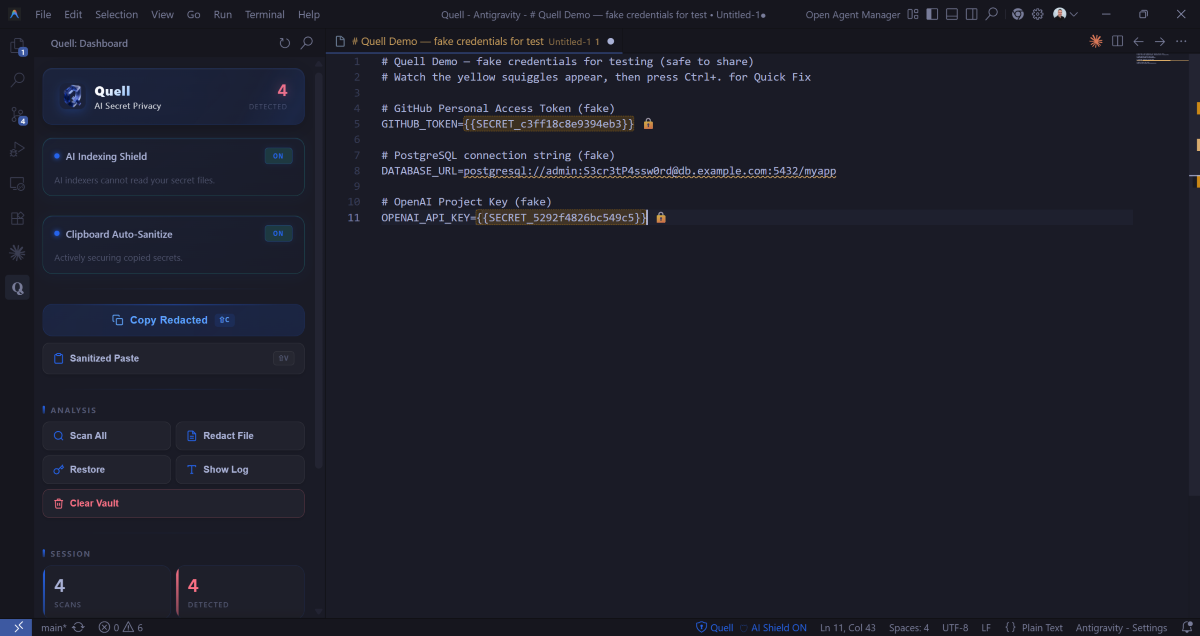Open the starburst icon view in activity bar

point(17,253)
